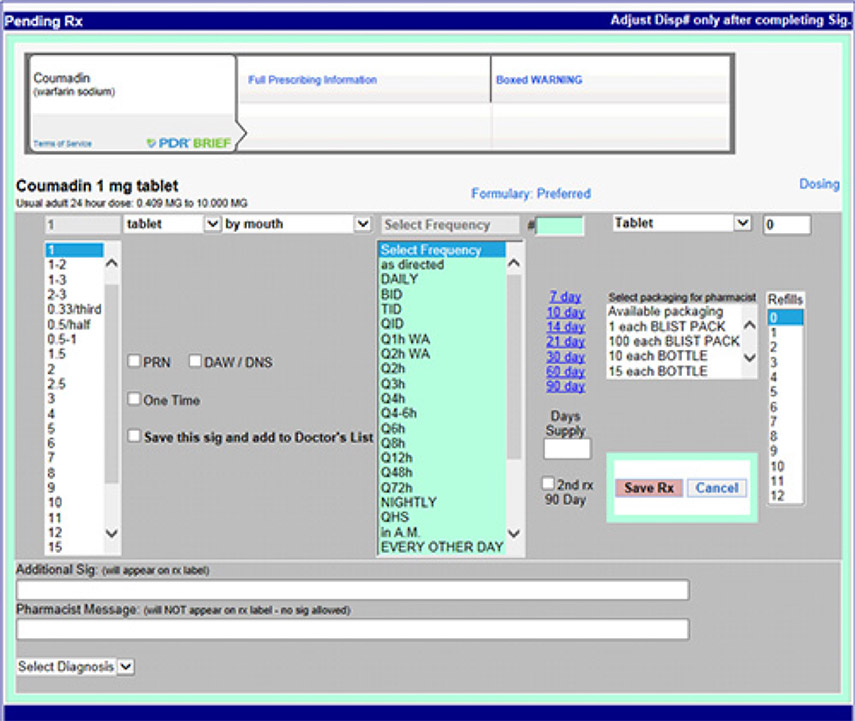The image size is (855, 721).
Task: Open Terms of Service link
Action: pos(62,143)
